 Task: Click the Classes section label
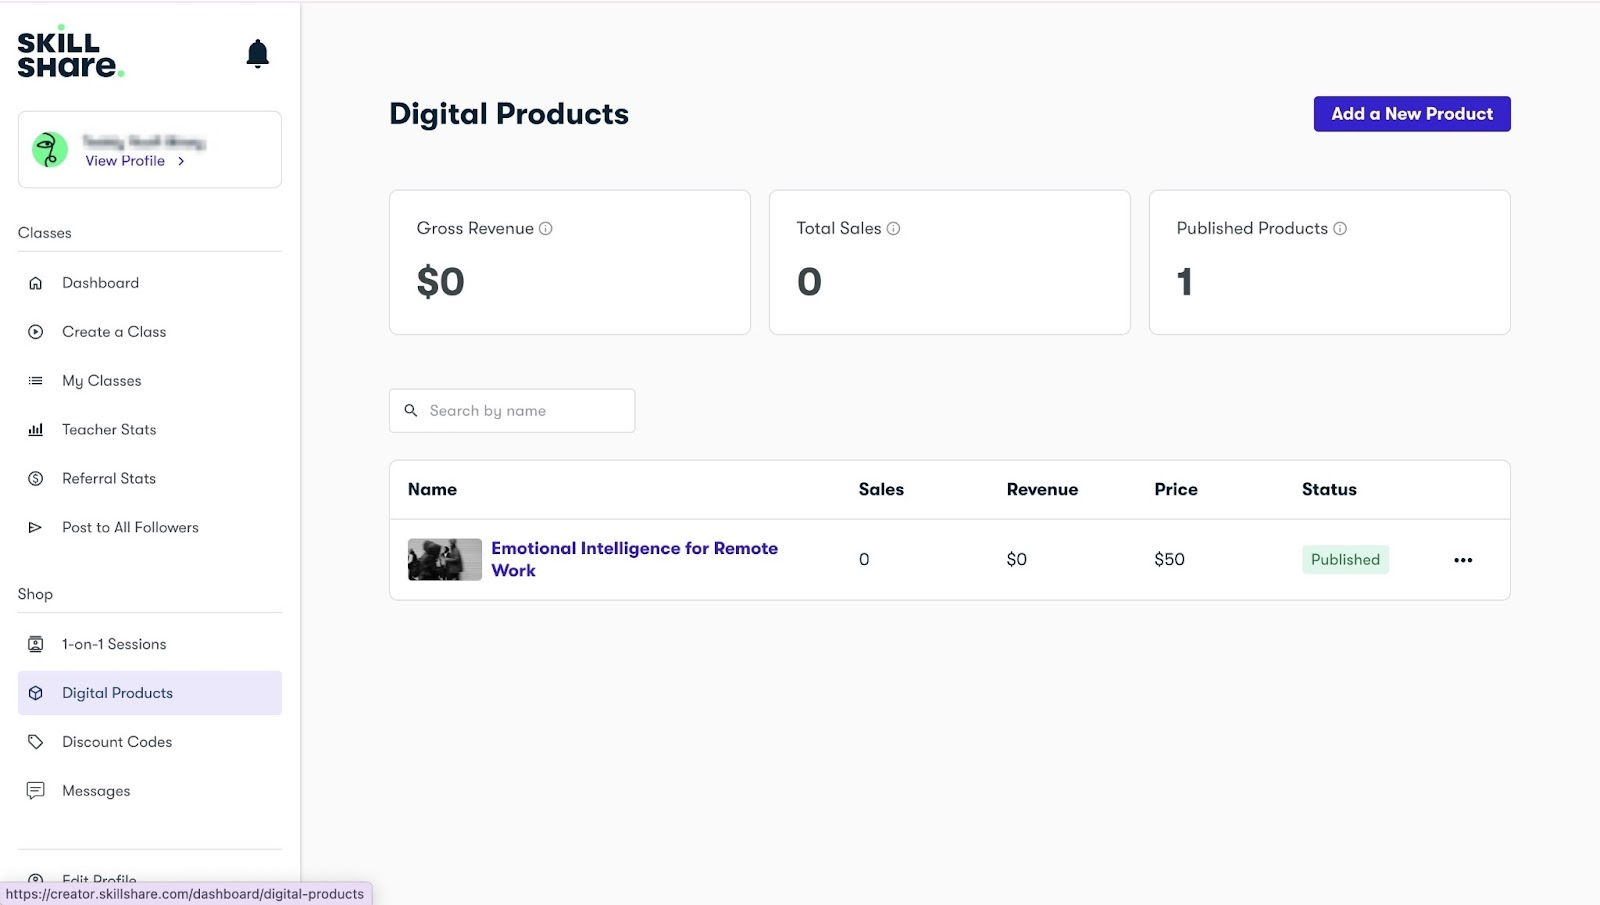[x=45, y=233]
